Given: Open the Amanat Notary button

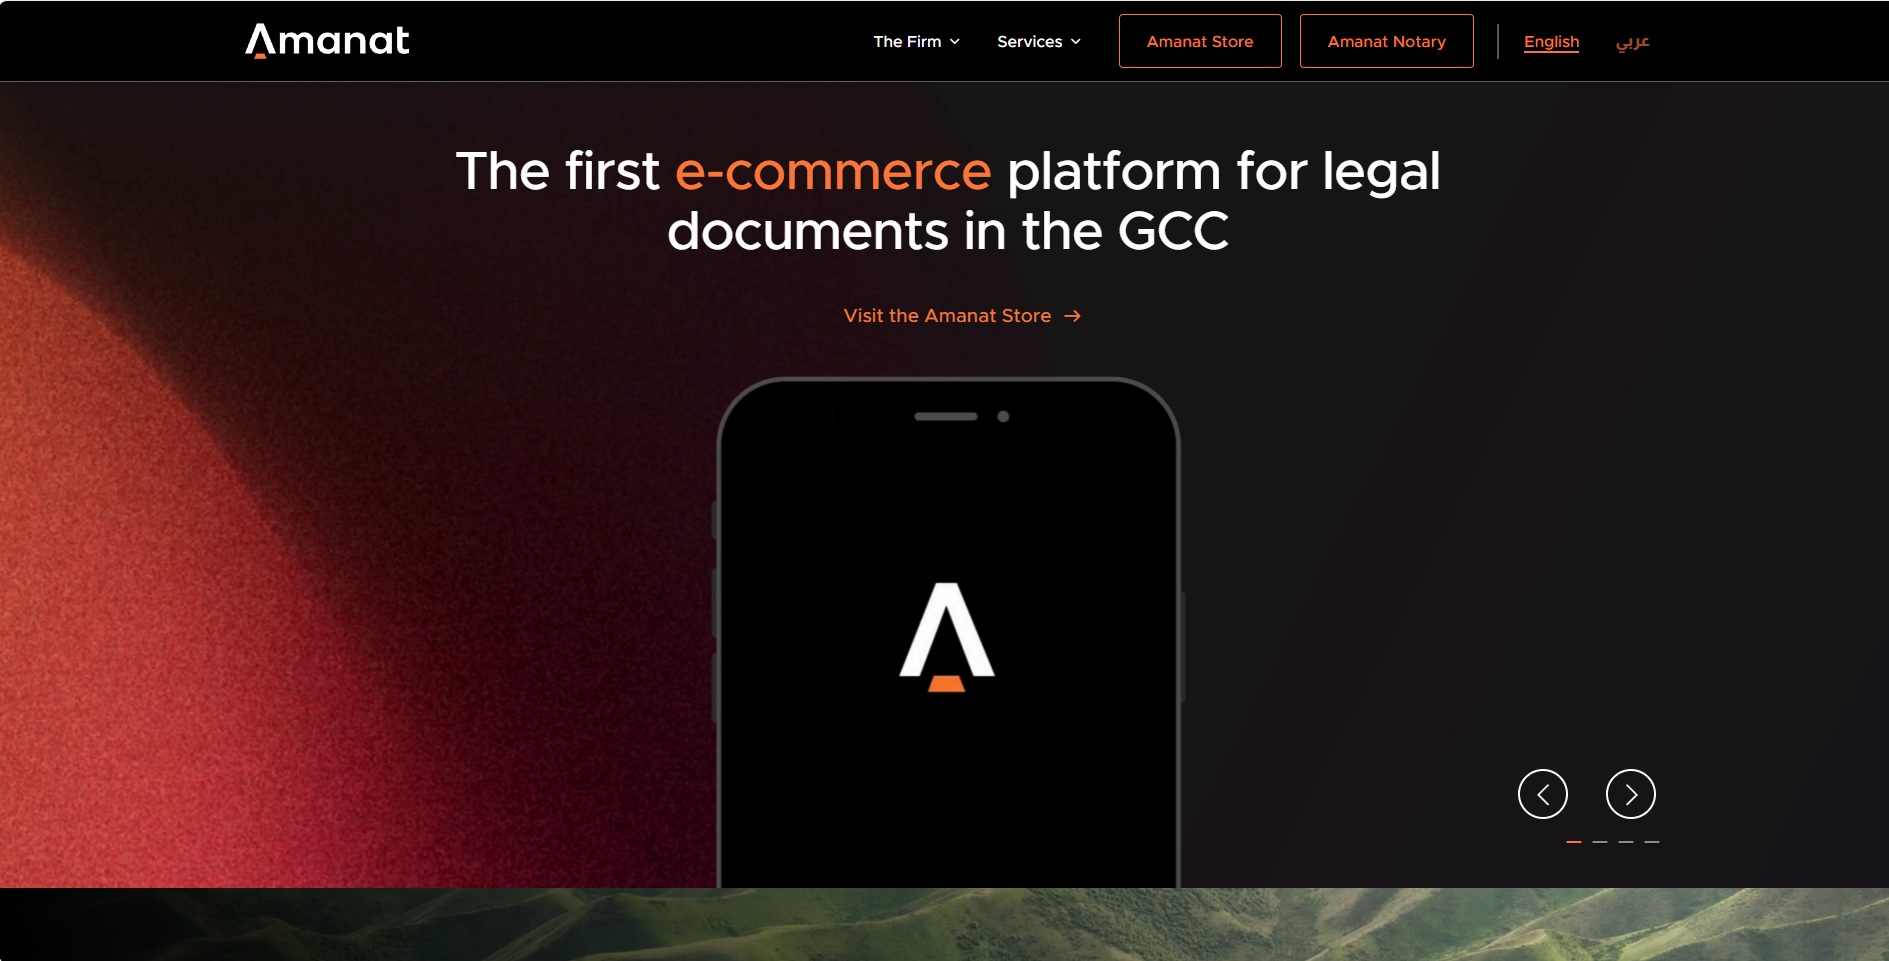Looking at the screenshot, I should pos(1386,41).
